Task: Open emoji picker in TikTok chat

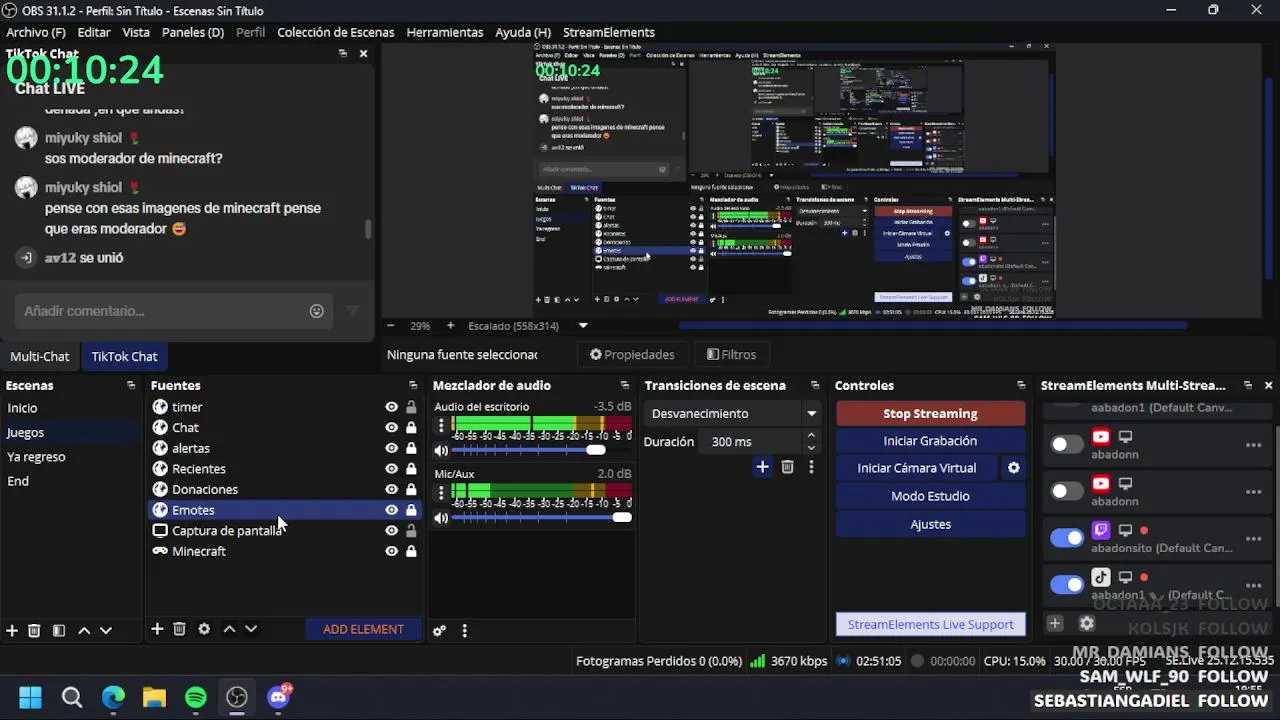Action: 316,311
